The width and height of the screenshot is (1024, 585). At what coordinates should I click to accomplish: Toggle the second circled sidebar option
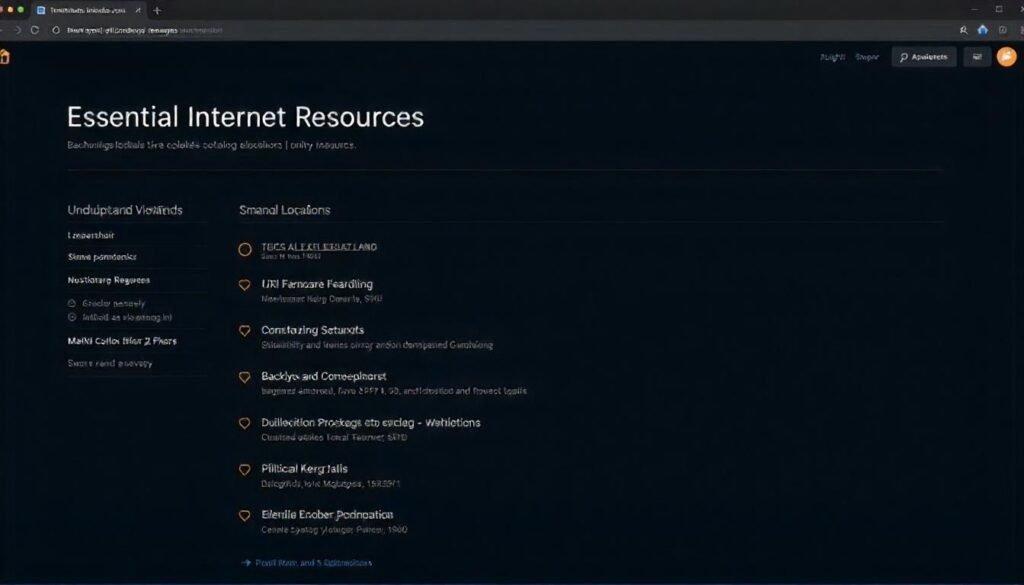click(x=72, y=317)
